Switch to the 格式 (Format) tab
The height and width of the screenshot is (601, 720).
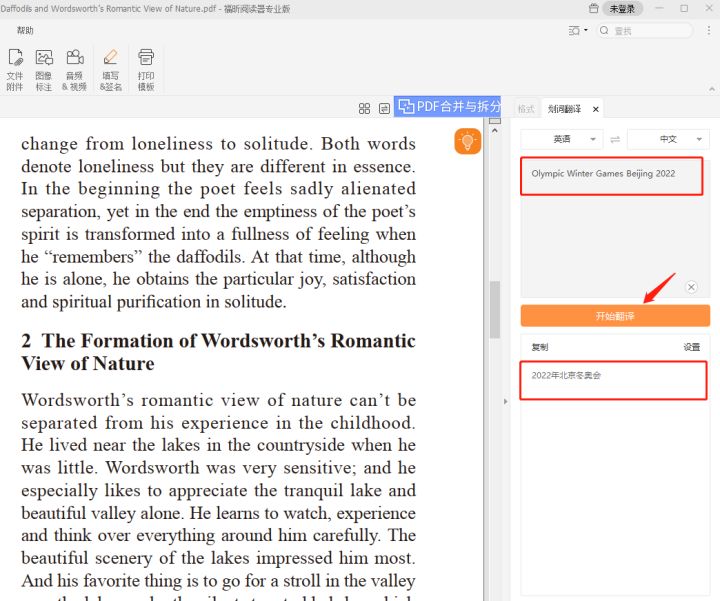tap(526, 109)
